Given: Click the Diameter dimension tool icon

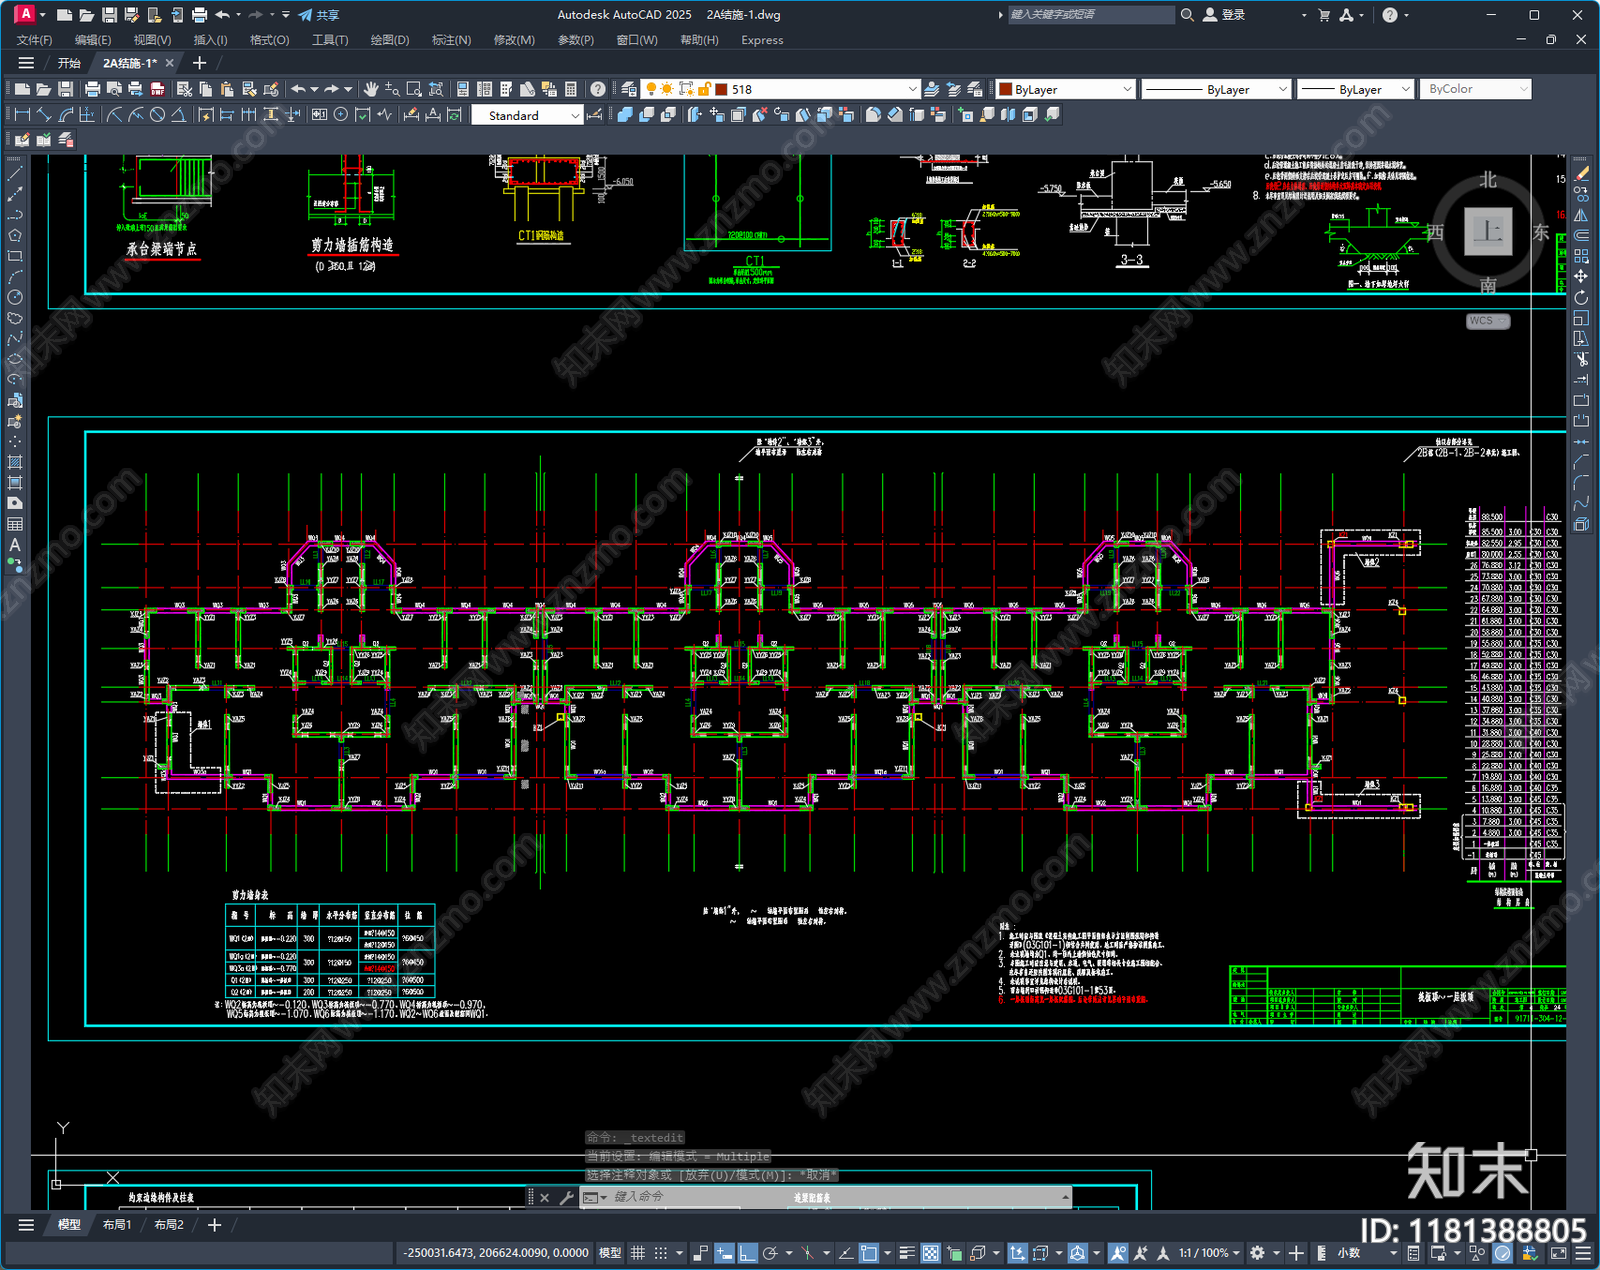Looking at the screenshot, I should tap(157, 115).
